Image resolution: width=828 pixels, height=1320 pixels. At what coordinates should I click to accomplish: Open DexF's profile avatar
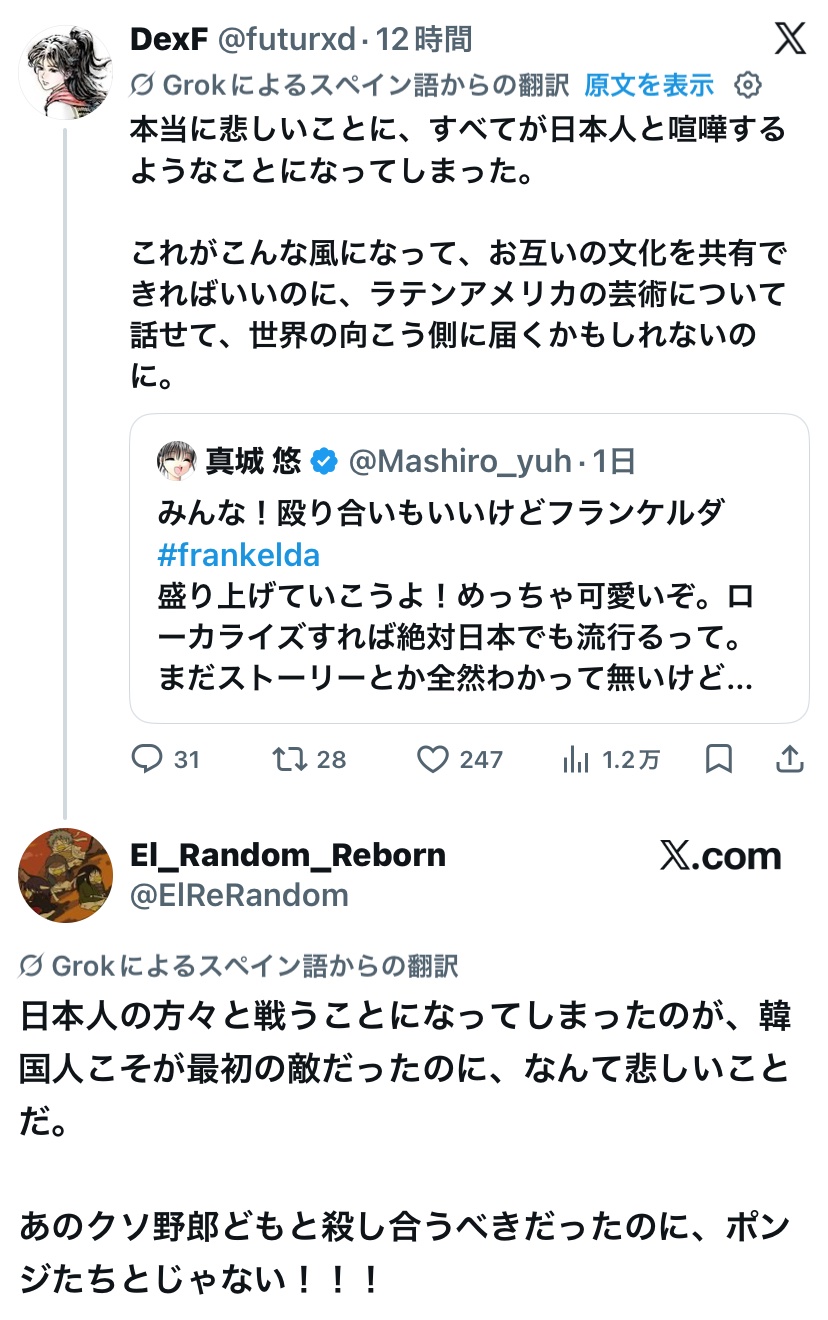pyautogui.click(x=66, y=73)
